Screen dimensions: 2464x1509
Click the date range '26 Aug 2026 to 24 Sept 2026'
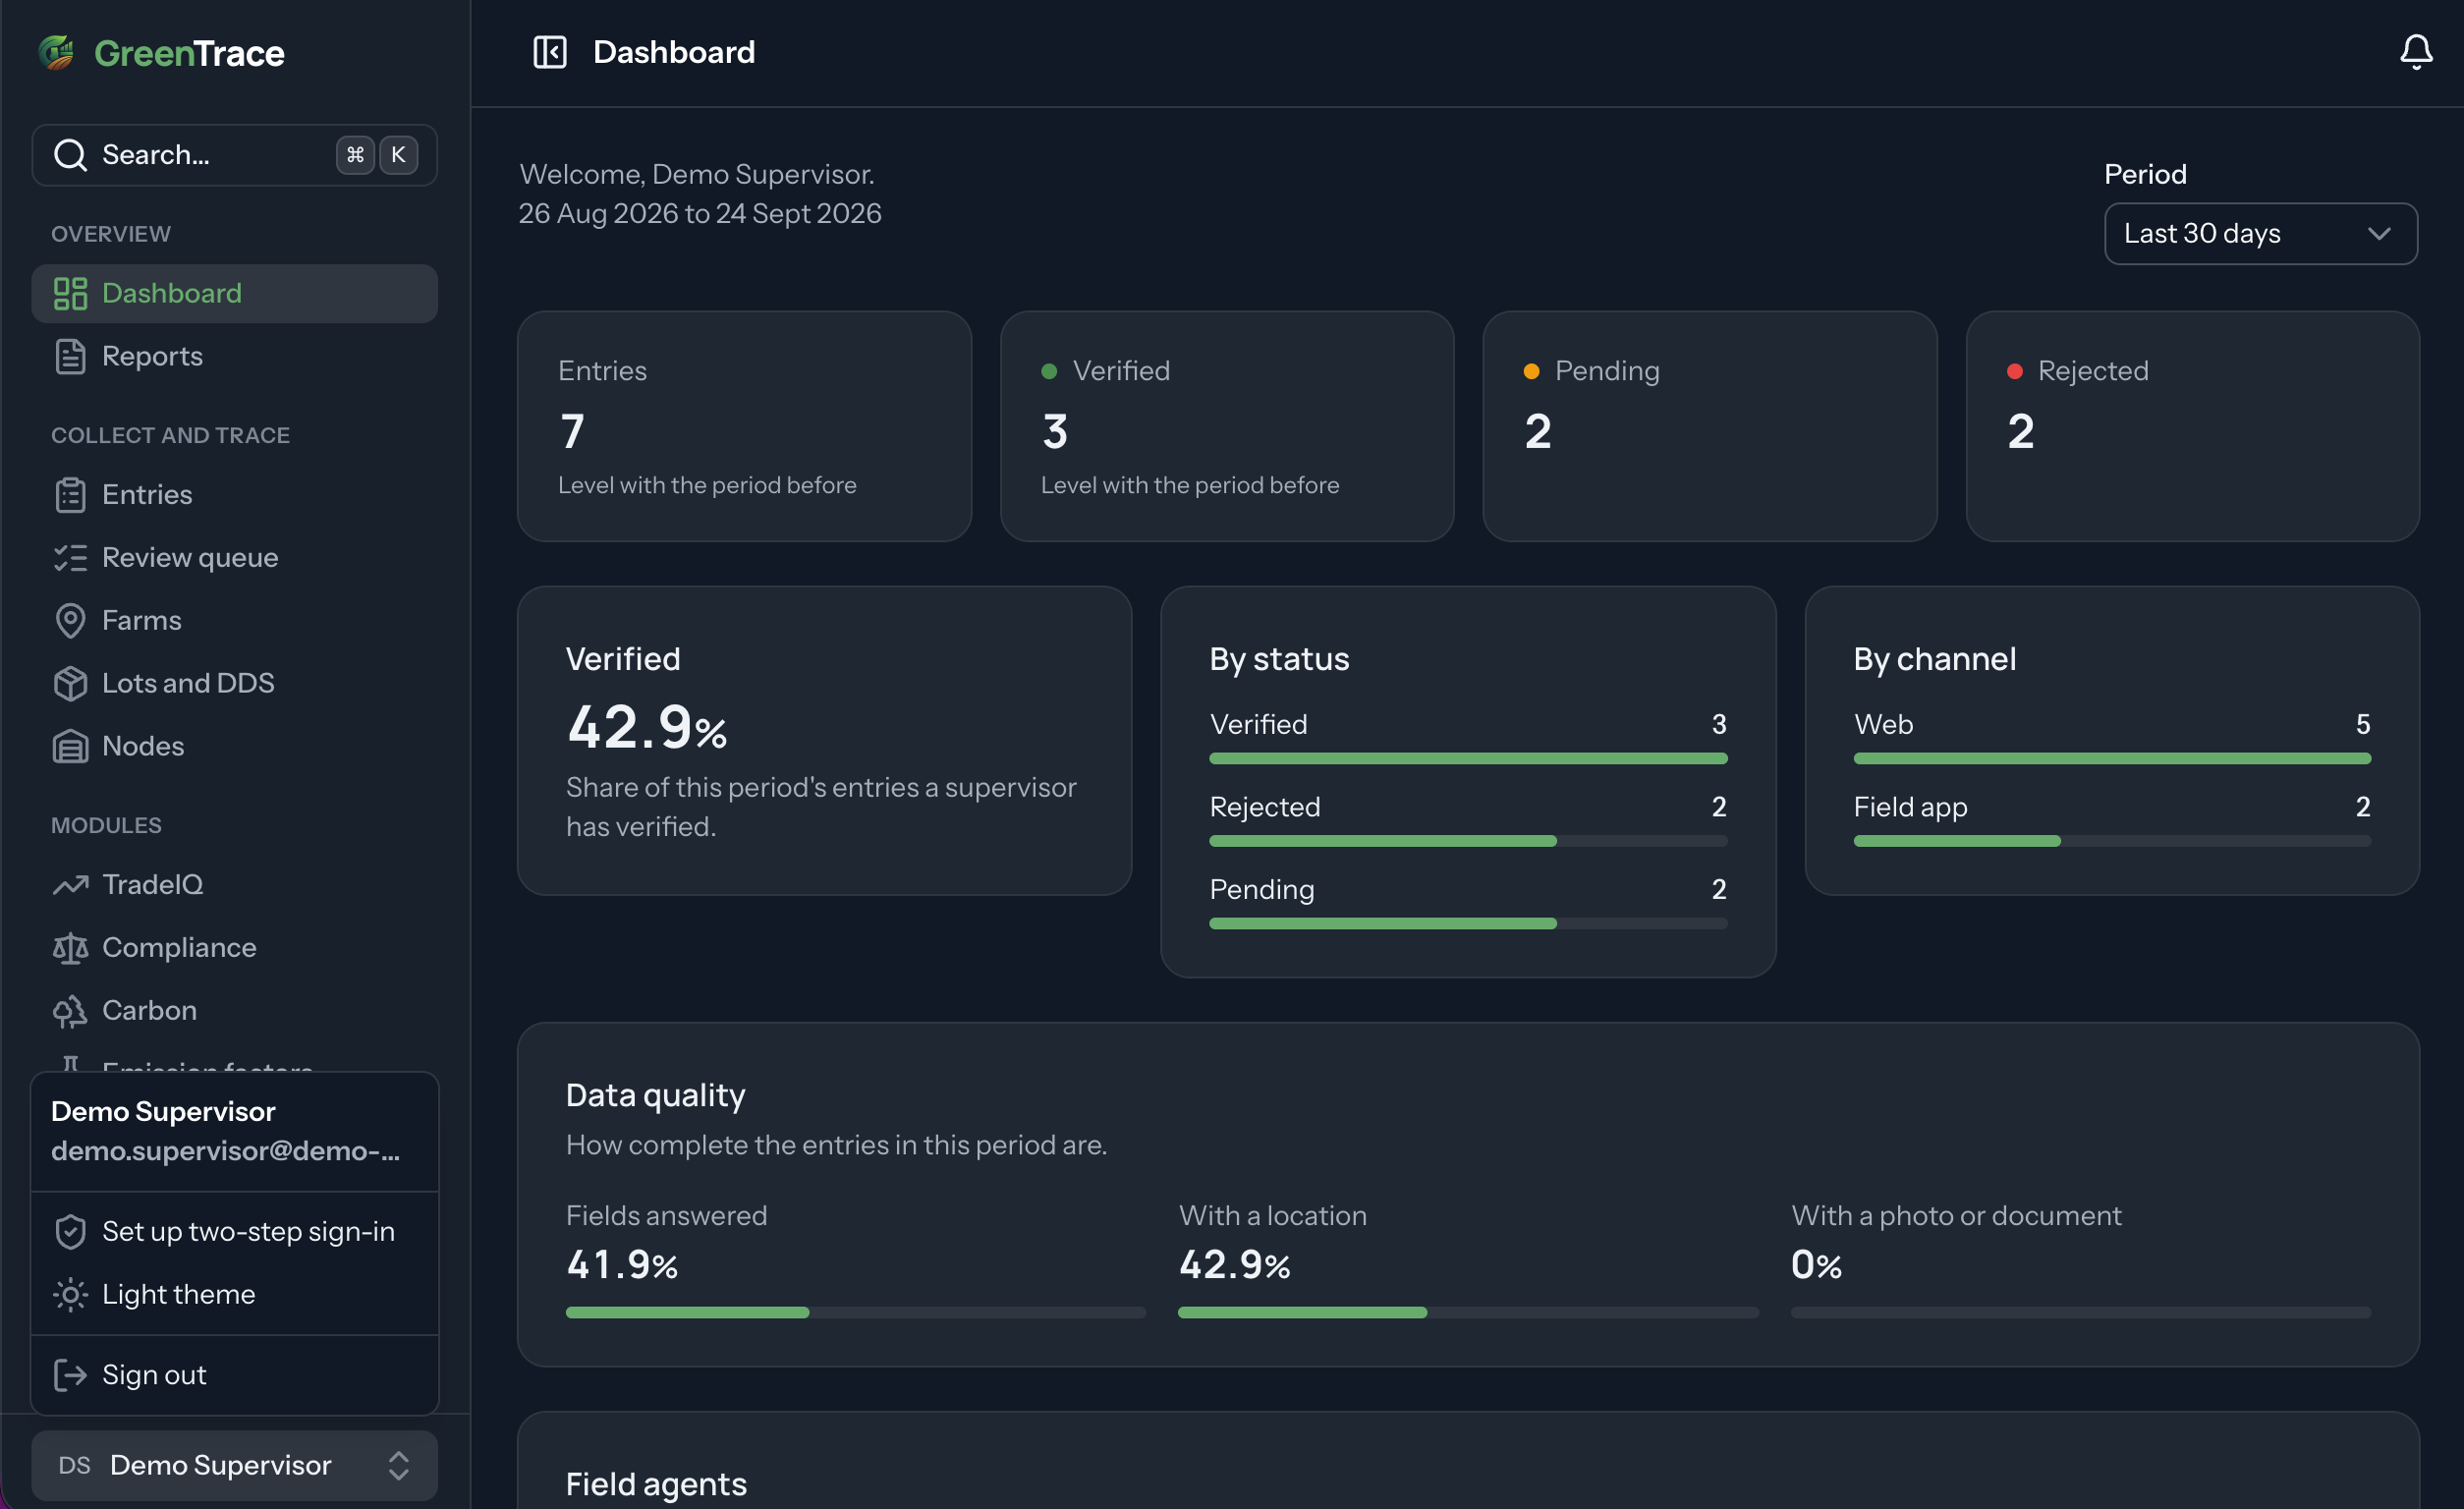(x=700, y=214)
